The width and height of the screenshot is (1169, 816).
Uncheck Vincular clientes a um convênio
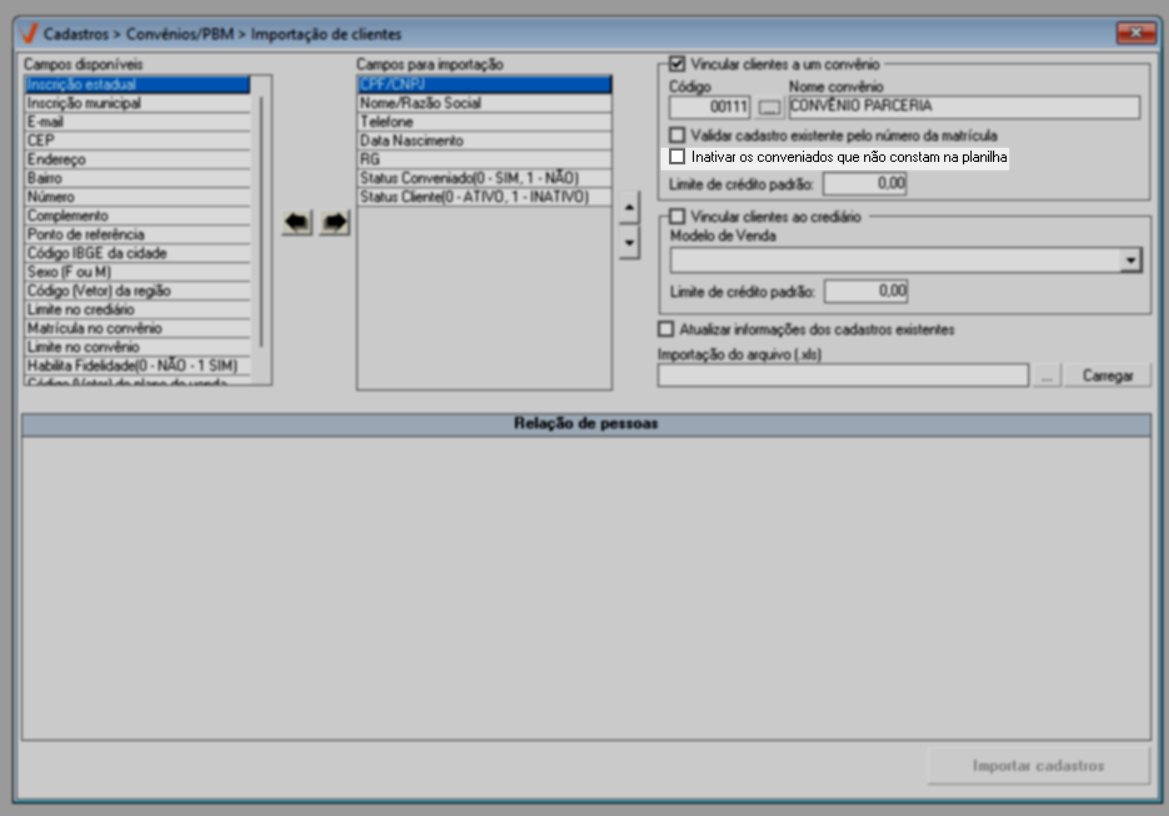[677, 64]
